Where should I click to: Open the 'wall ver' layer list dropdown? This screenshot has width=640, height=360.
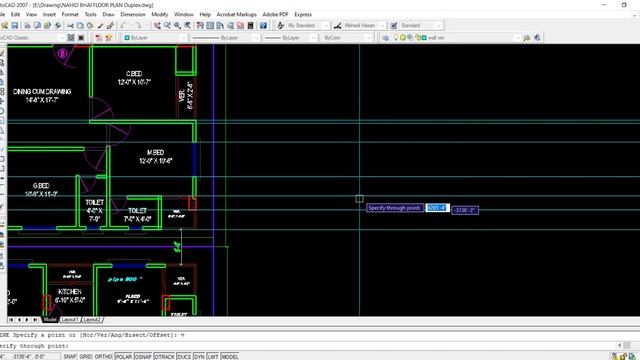coord(517,38)
